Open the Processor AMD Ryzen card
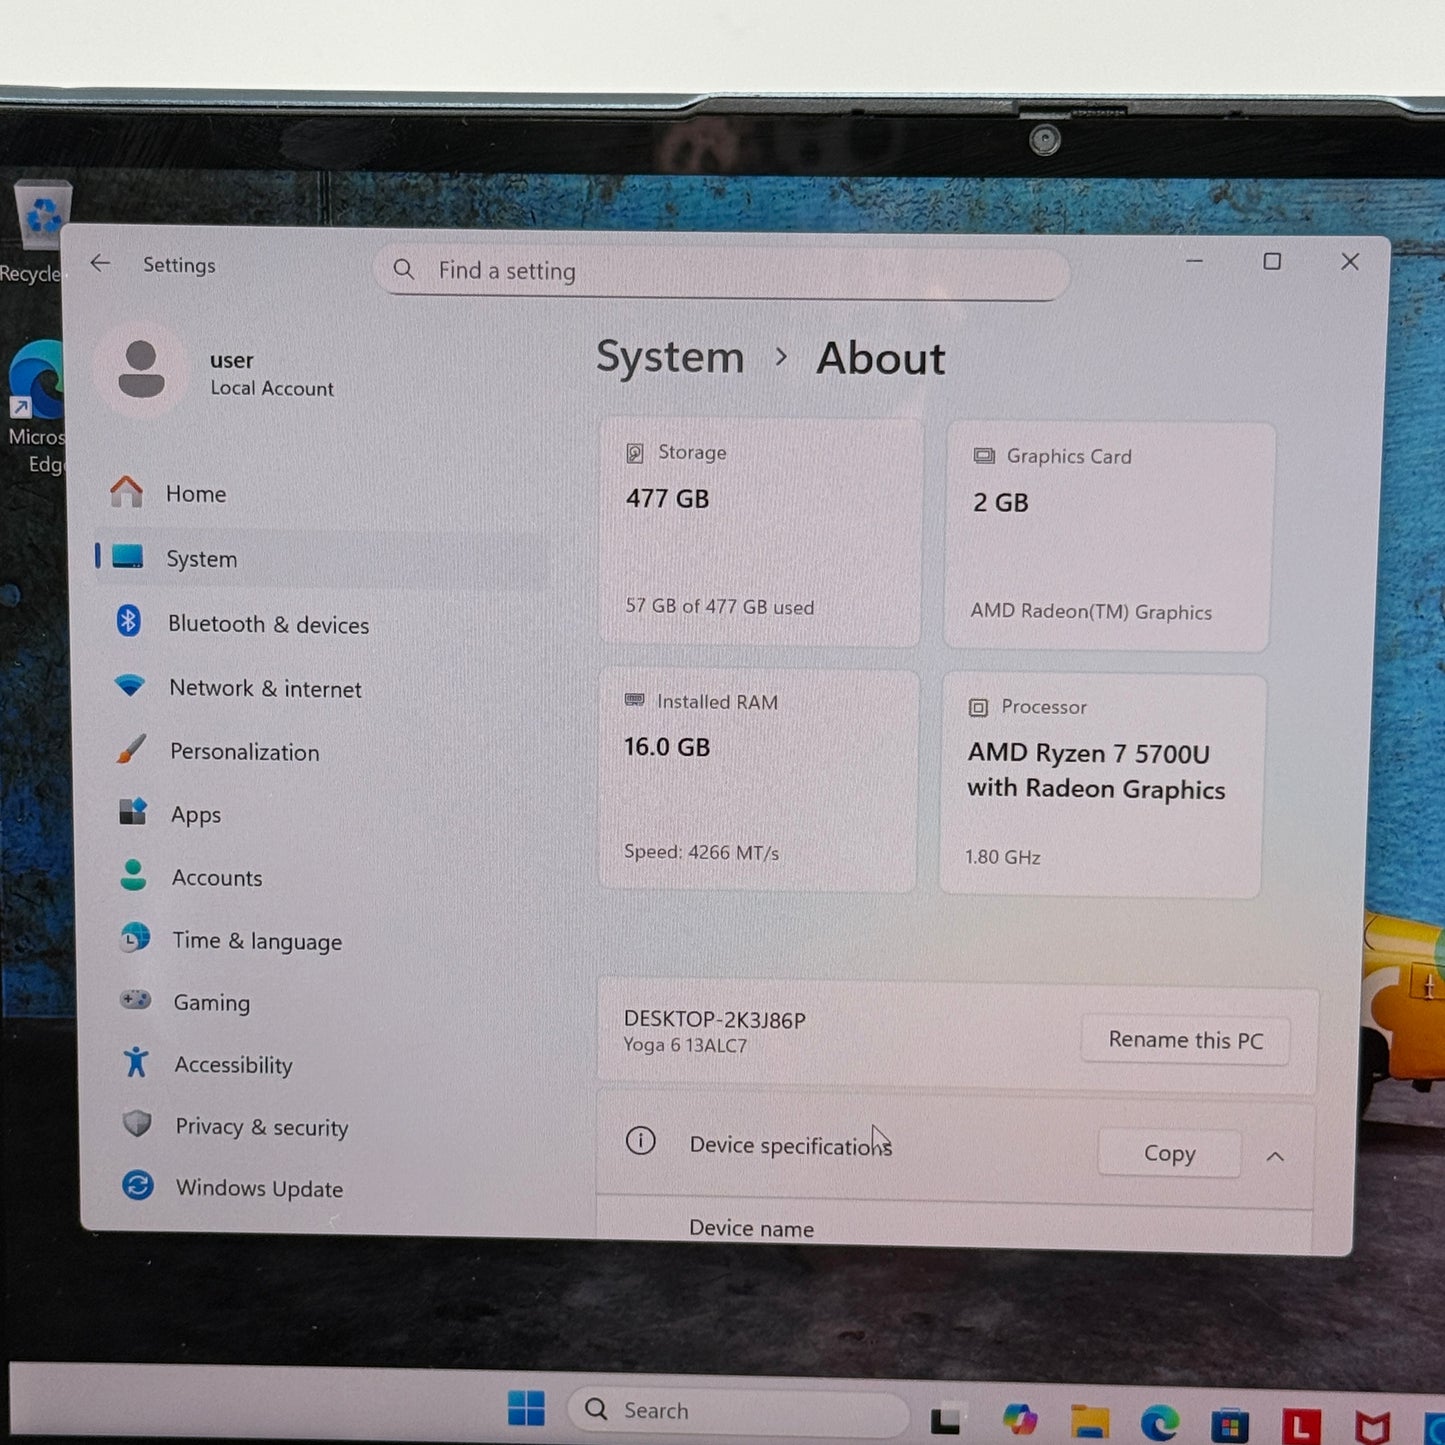Screen dimensions: 1445x1445 pyautogui.click(x=1102, y=785)
